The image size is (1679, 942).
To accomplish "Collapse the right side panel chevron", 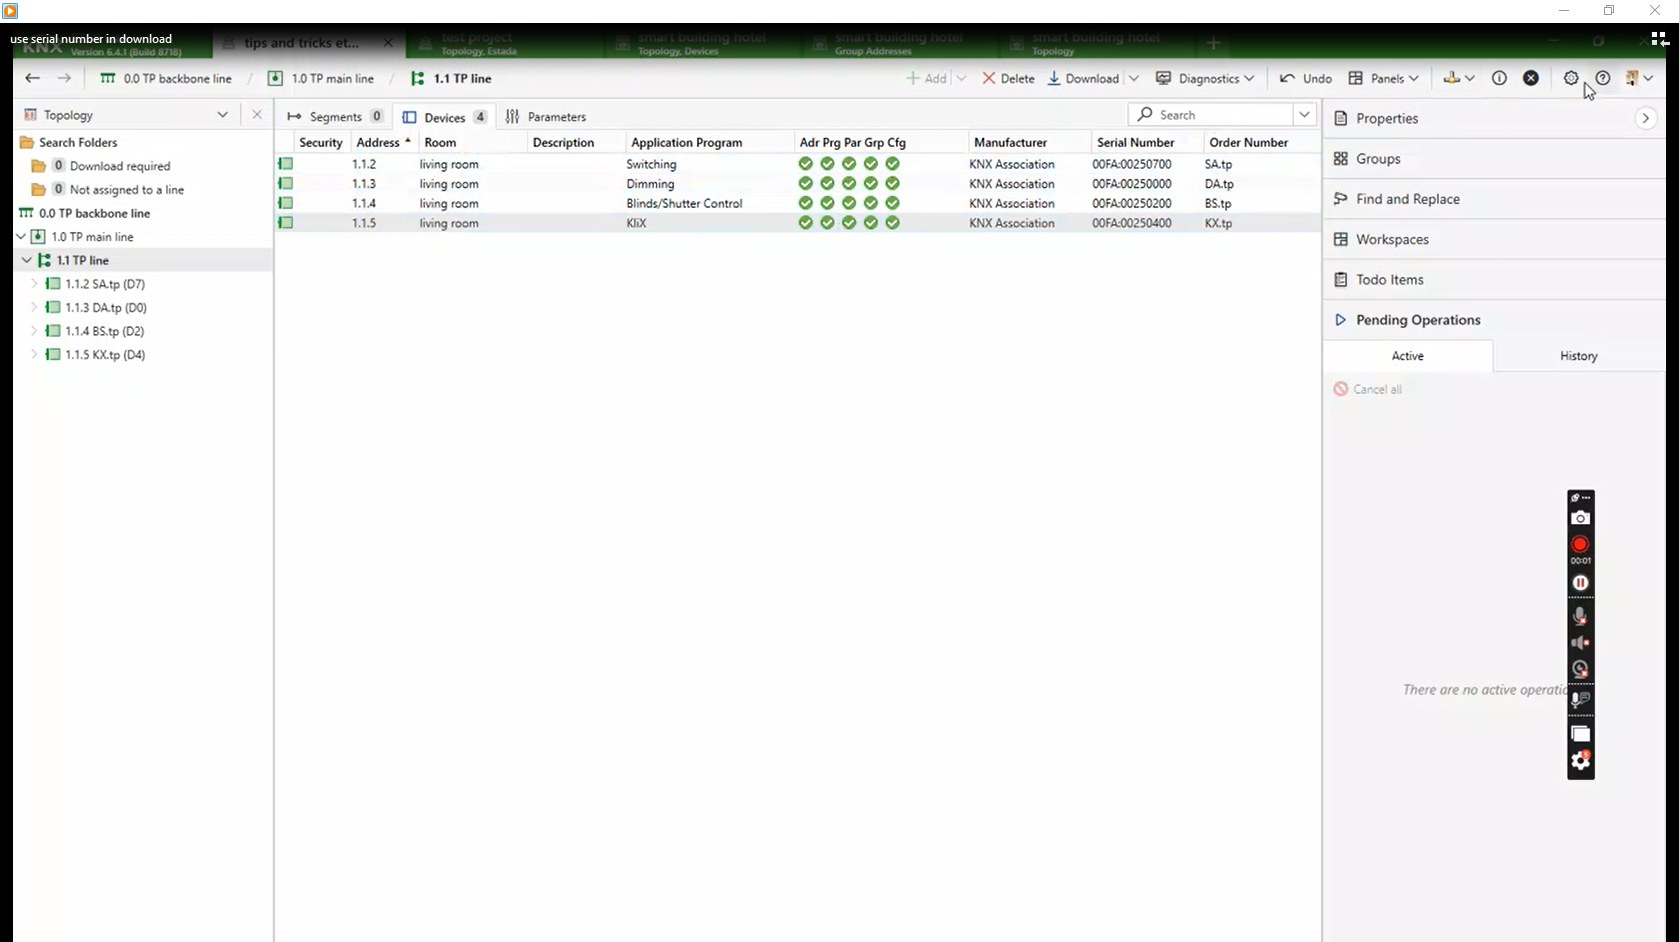I will click(1645, 118).
